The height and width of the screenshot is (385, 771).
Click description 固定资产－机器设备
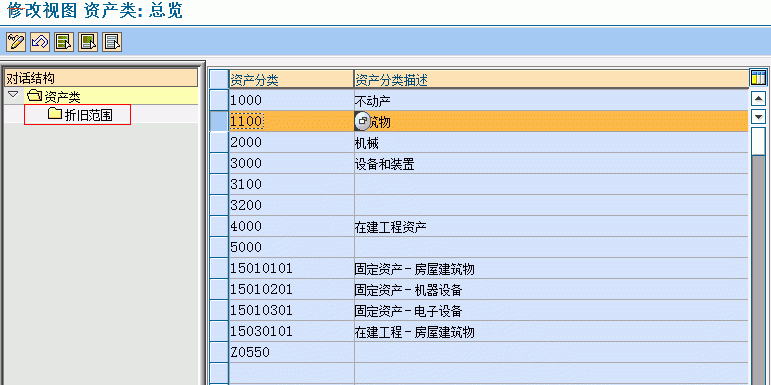pos(551,289)
